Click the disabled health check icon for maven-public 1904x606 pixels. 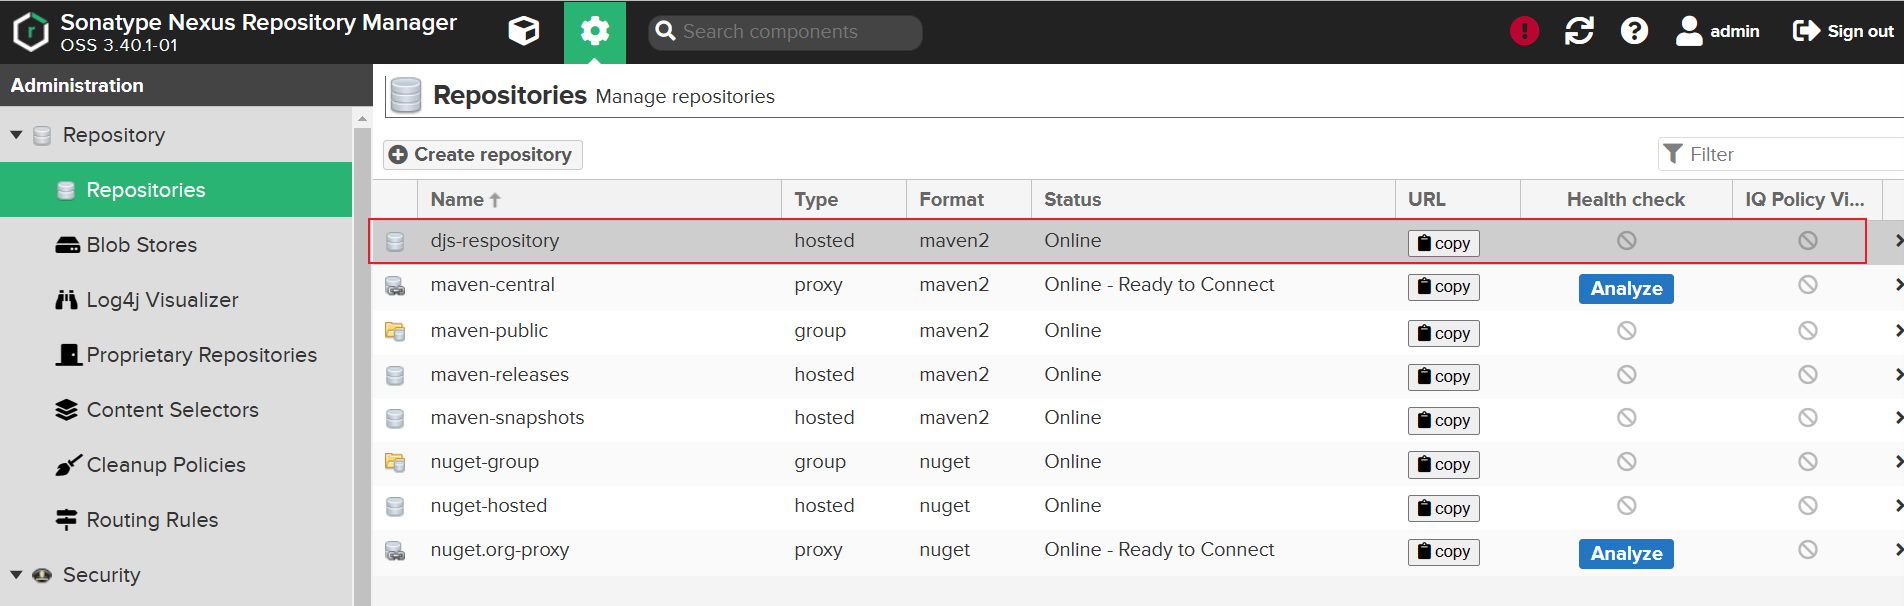1626,330
